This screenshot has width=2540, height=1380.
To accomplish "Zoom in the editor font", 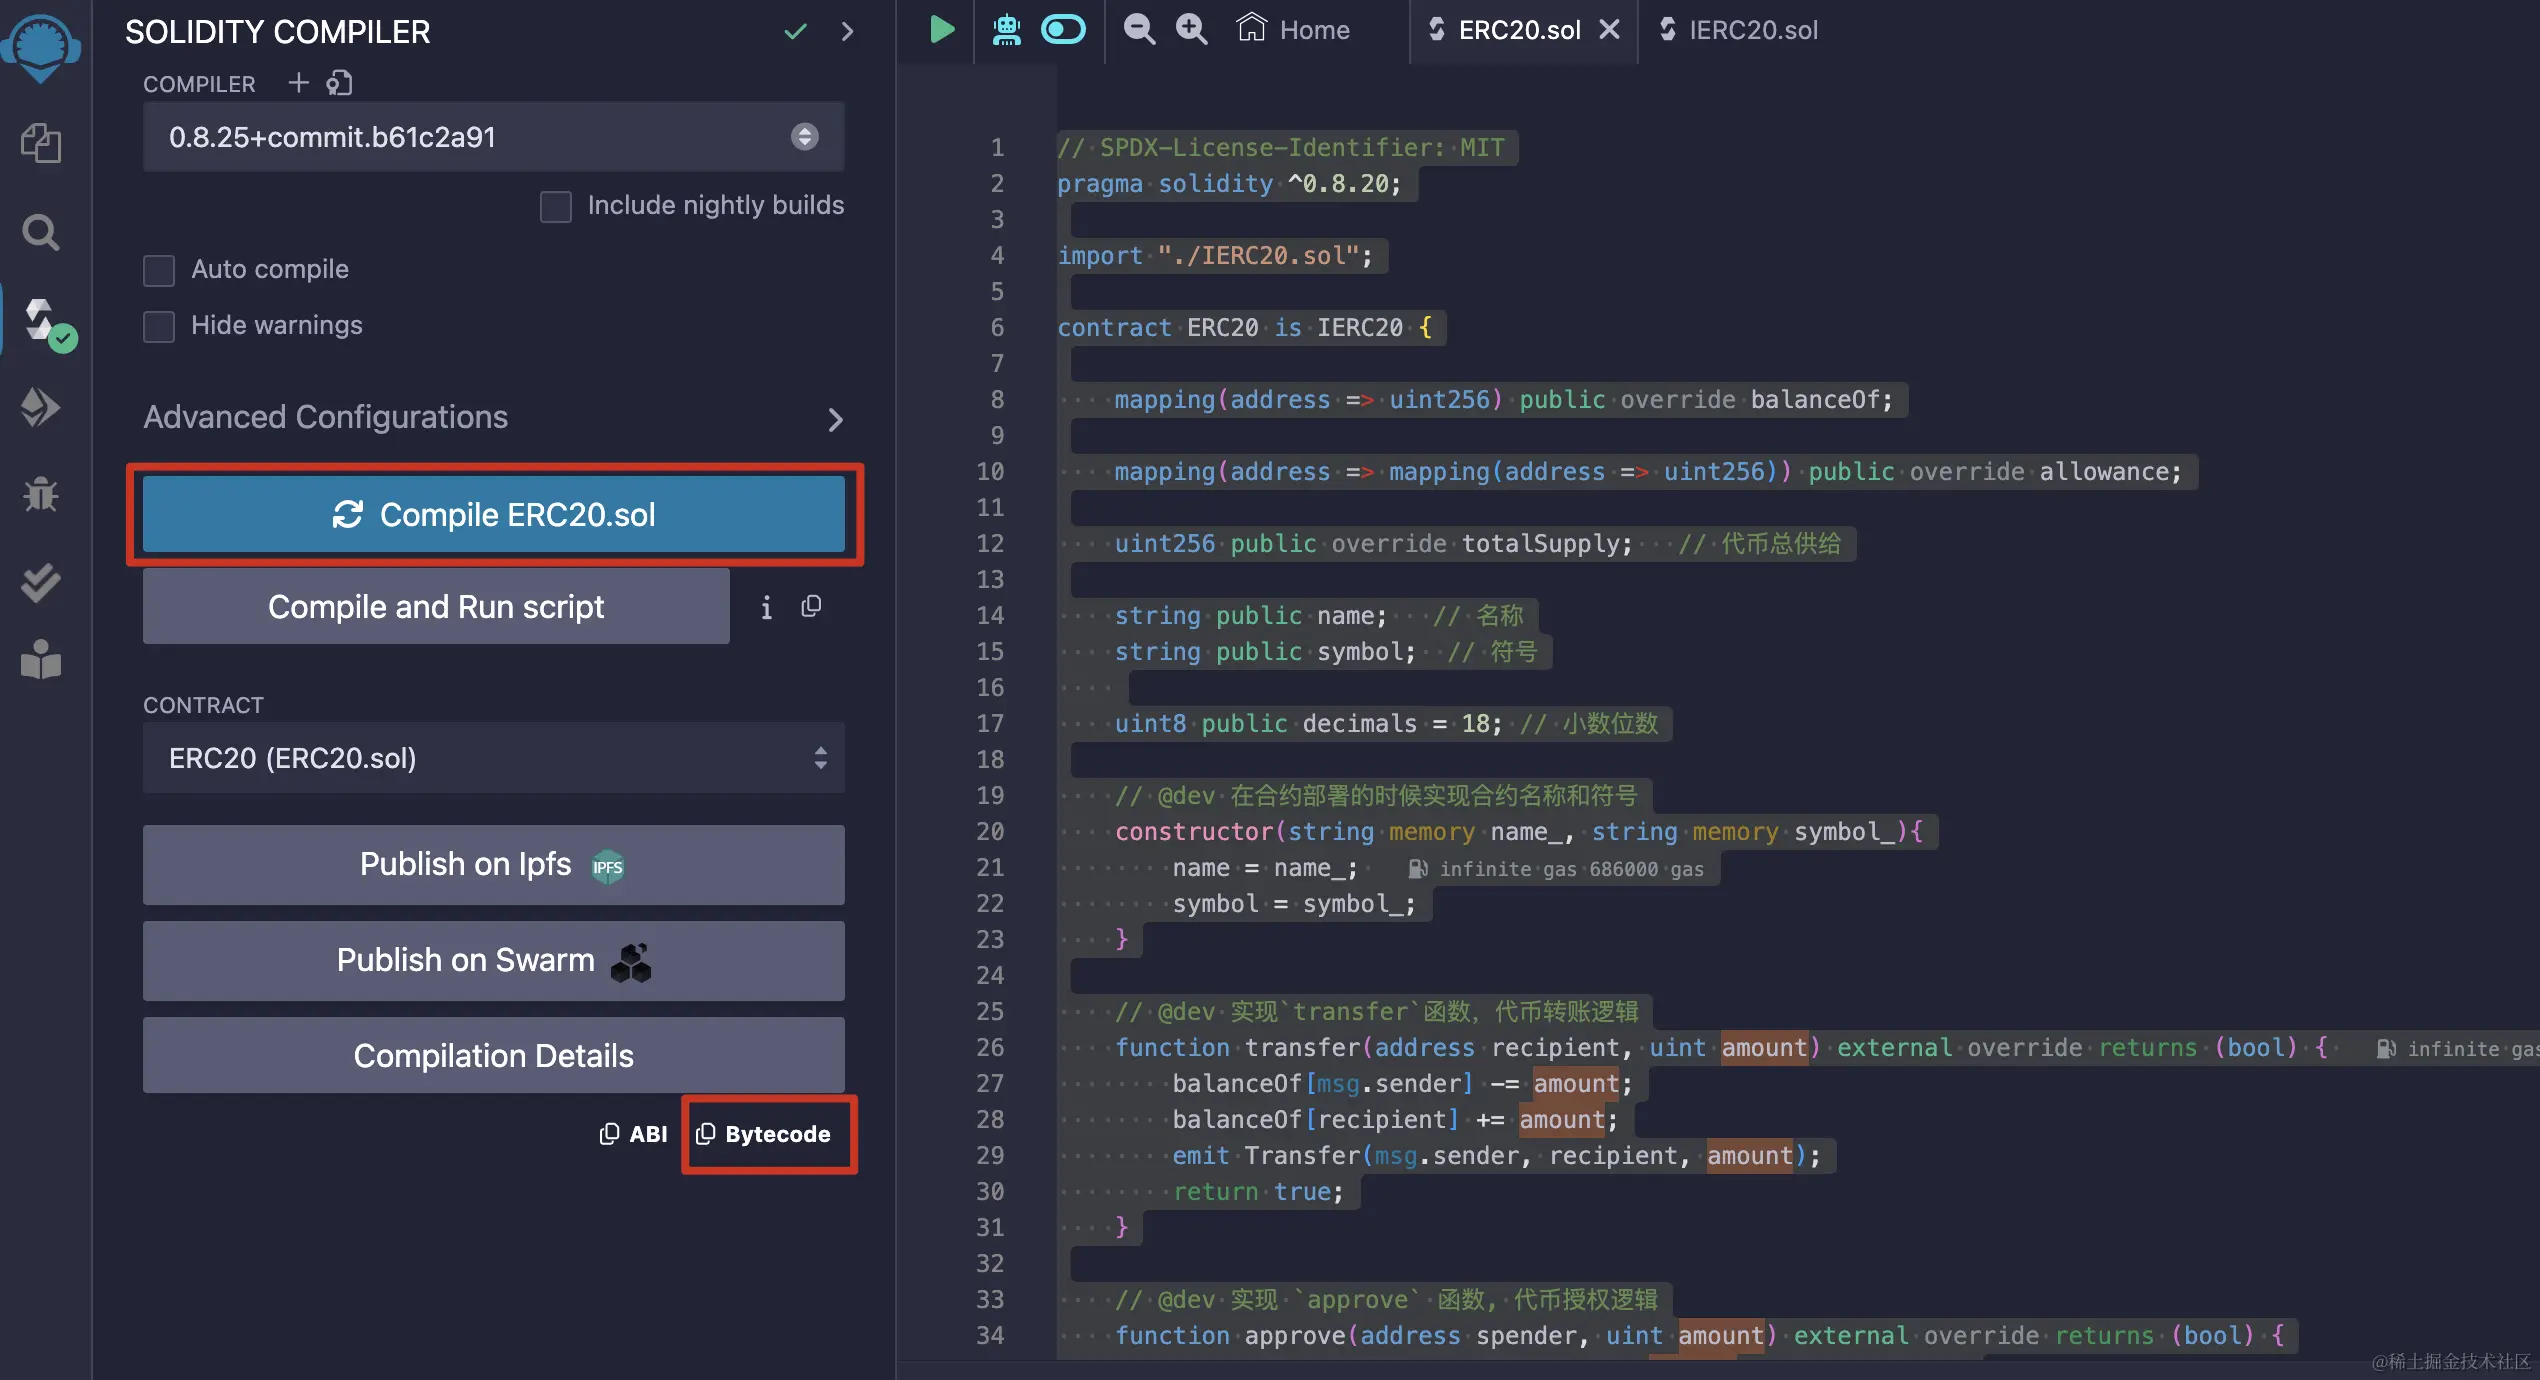I will click(1191, 30).
